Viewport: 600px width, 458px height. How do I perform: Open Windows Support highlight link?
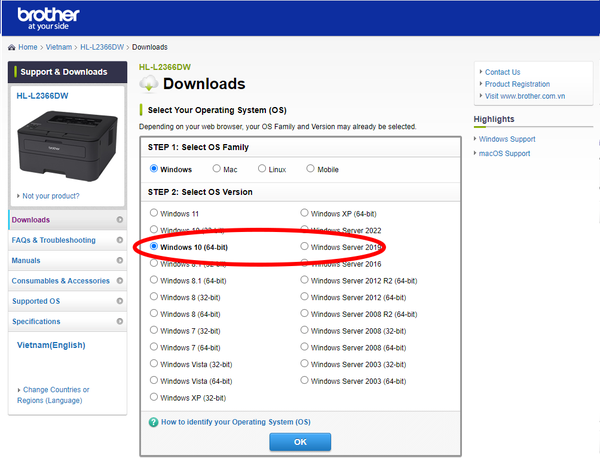[507, 139]
